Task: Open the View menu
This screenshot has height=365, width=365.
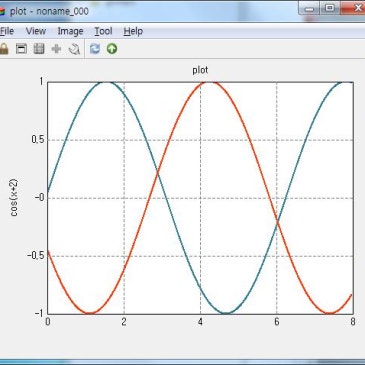Action: [36, 31]
